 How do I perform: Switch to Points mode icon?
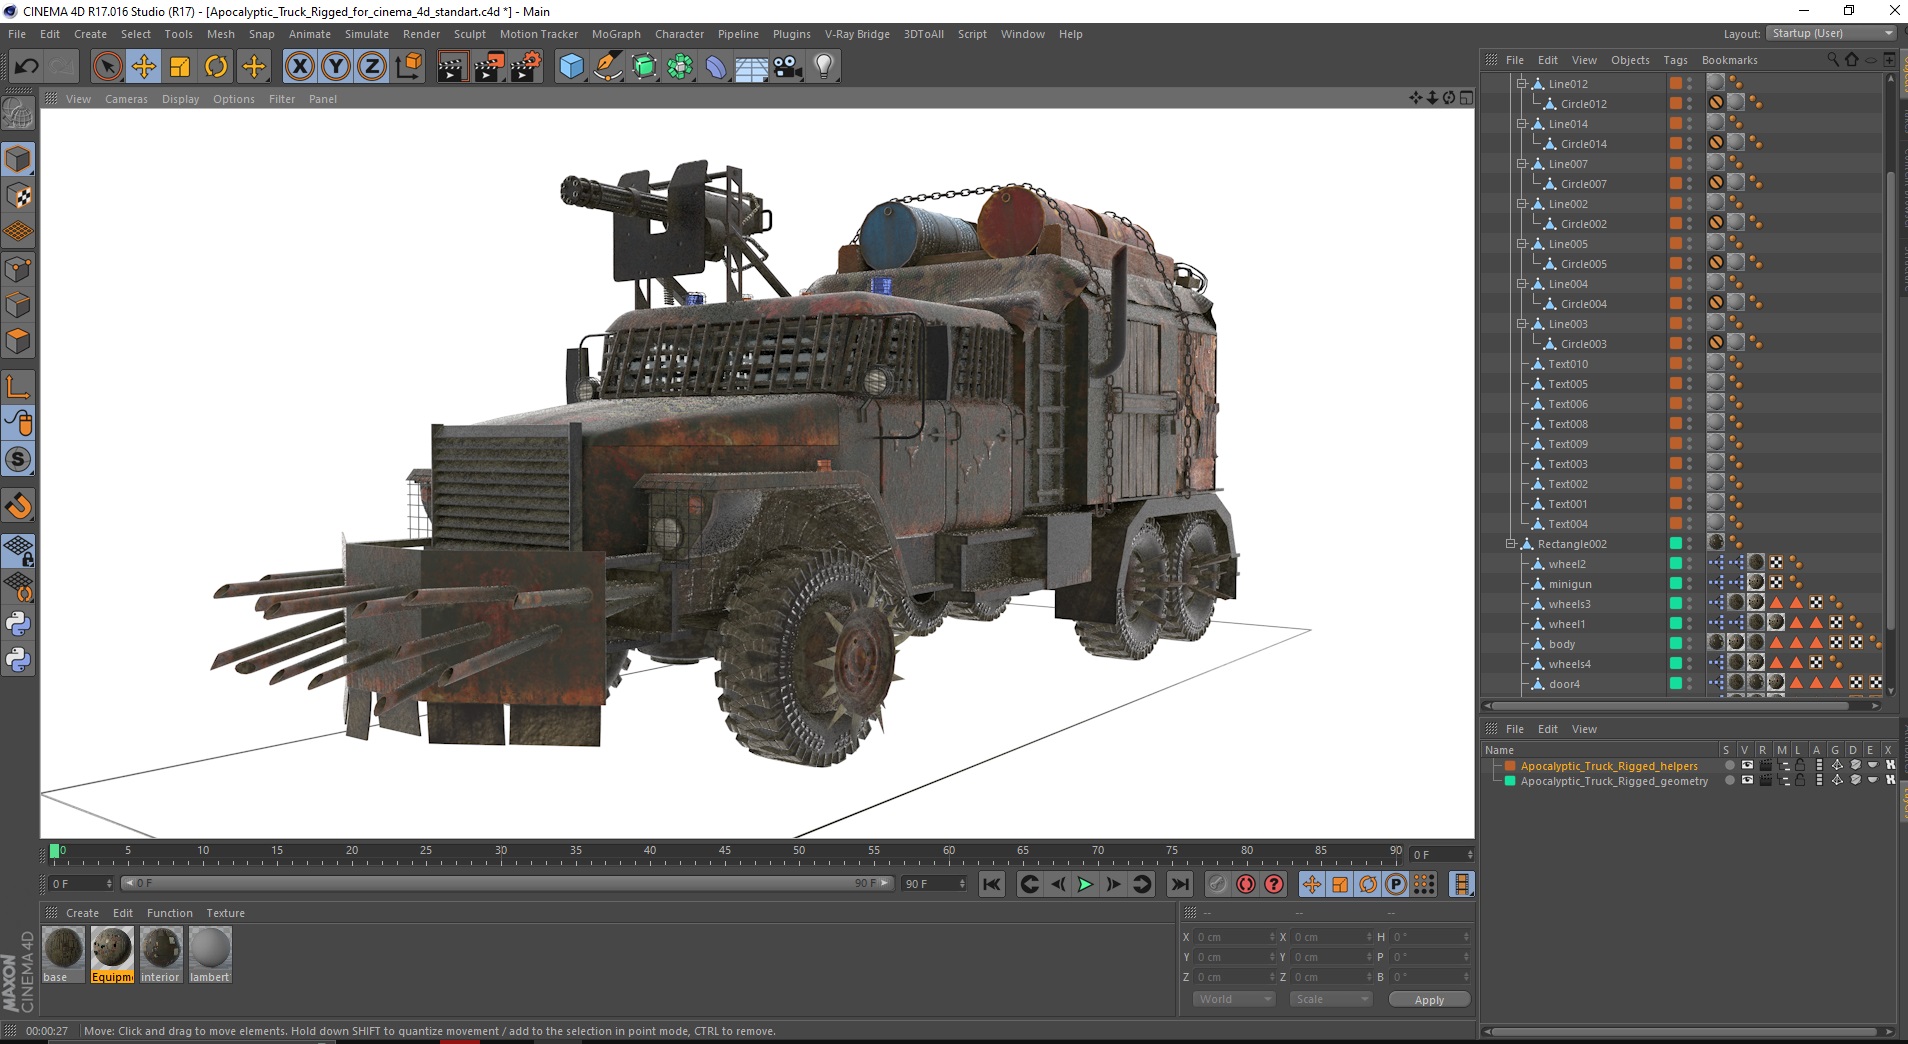[x=18, y=269]
